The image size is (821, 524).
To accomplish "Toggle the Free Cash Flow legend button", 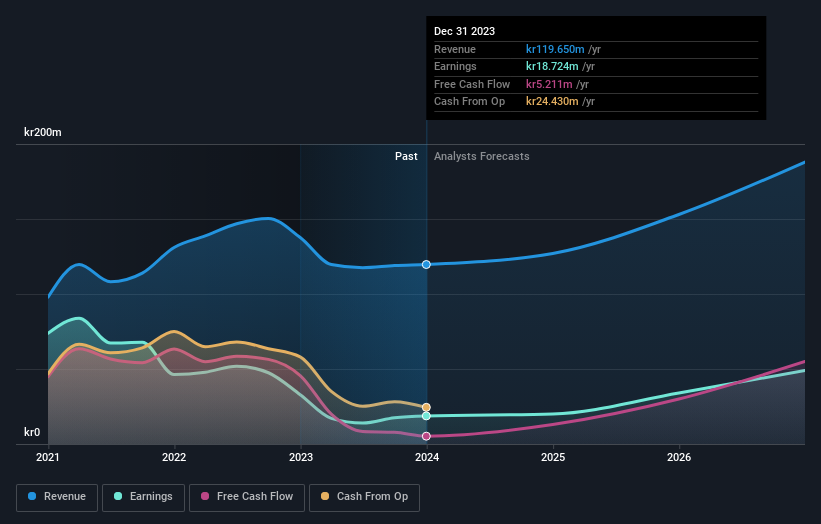I will 247,497.
